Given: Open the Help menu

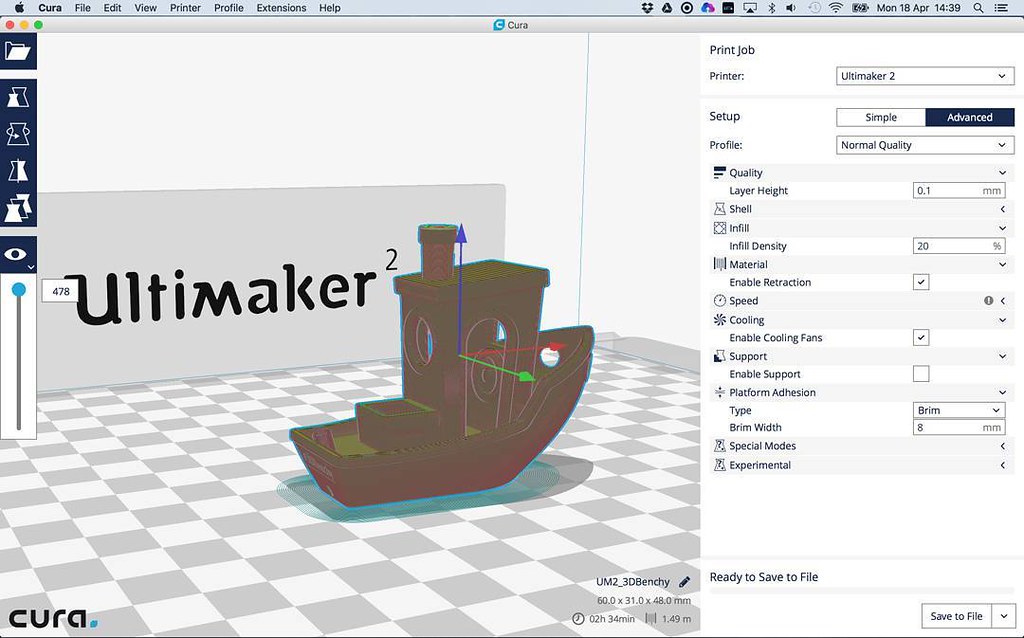Looking at the screenshot, I should click(330, 8).
